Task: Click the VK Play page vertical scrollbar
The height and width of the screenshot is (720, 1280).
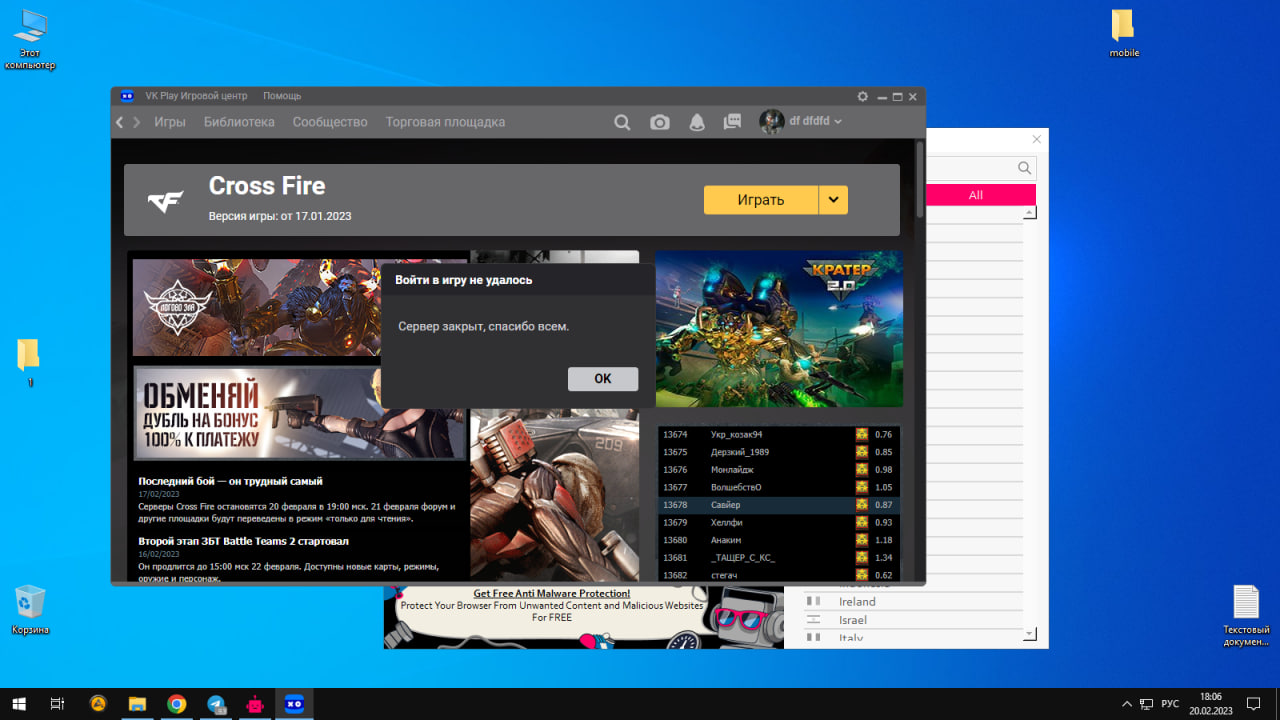Action: (x=920, y=180)
